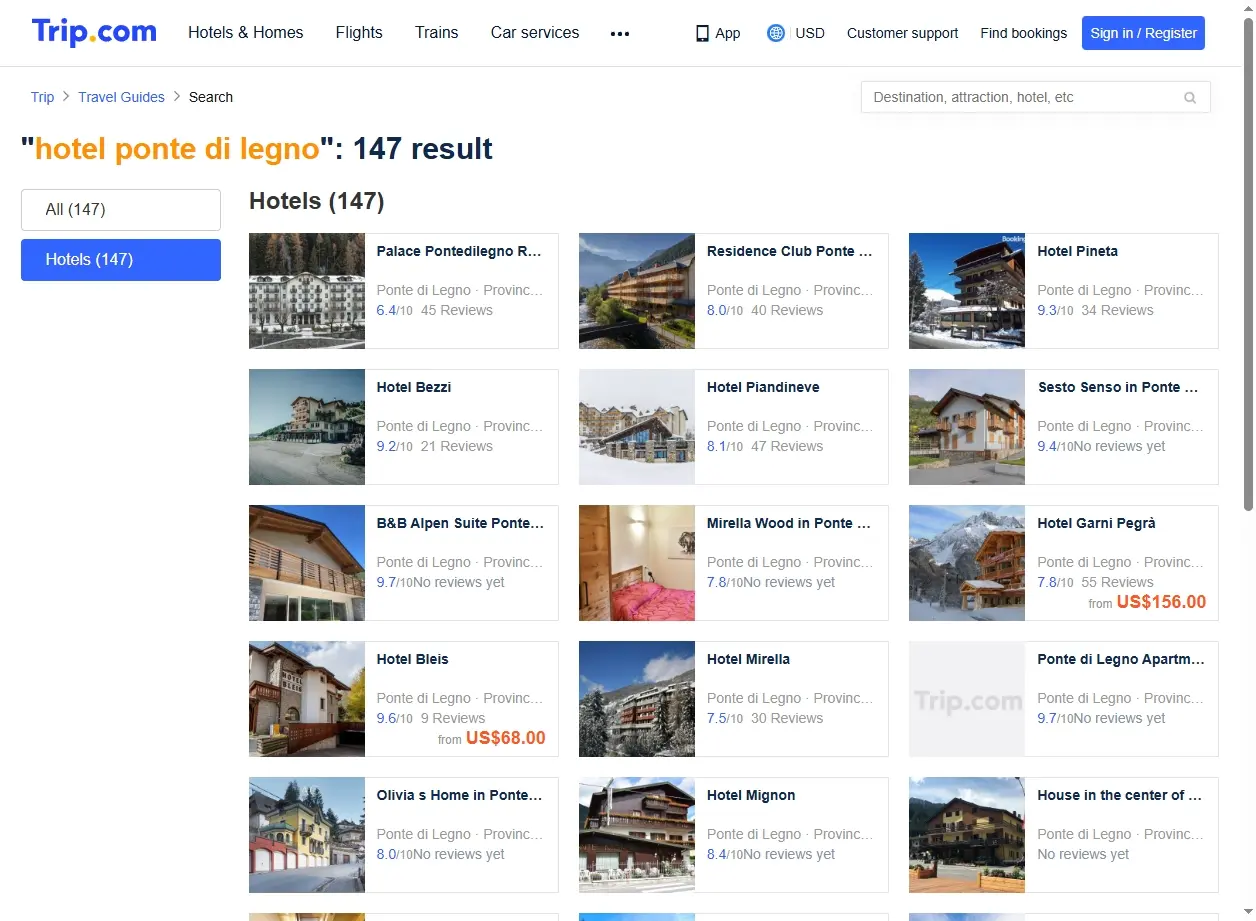The width and height of the screenshot is (1256, 921).
Task: Select the All (147) filter tab
Action: click(x=121, y=210)
